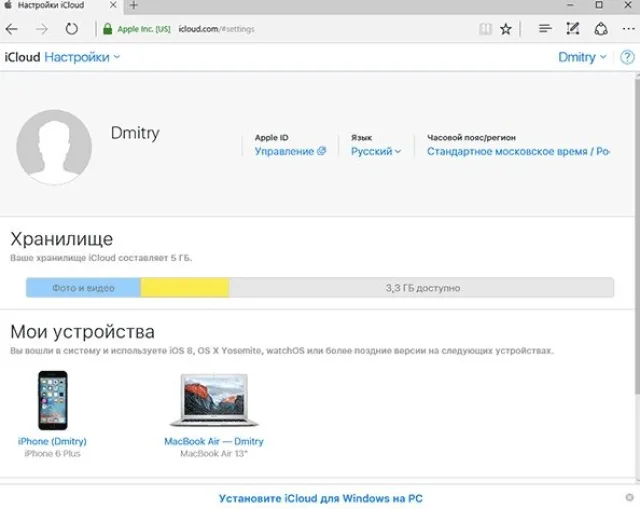
Task: Click the Dmitry name beside the avatar
Action: 135,133
